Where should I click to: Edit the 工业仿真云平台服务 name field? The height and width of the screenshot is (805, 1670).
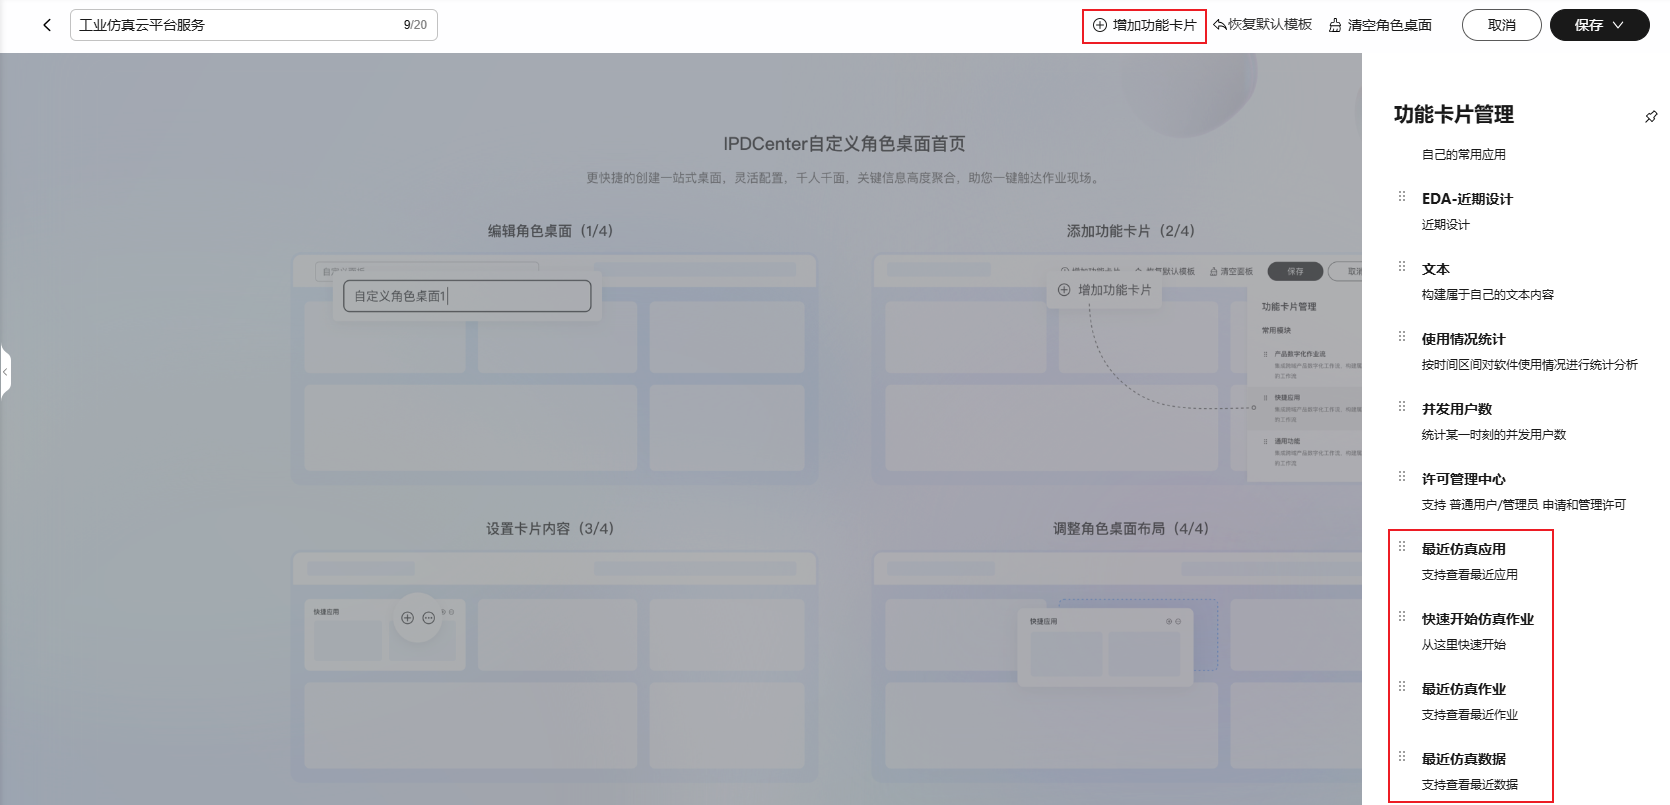[254, 25]
